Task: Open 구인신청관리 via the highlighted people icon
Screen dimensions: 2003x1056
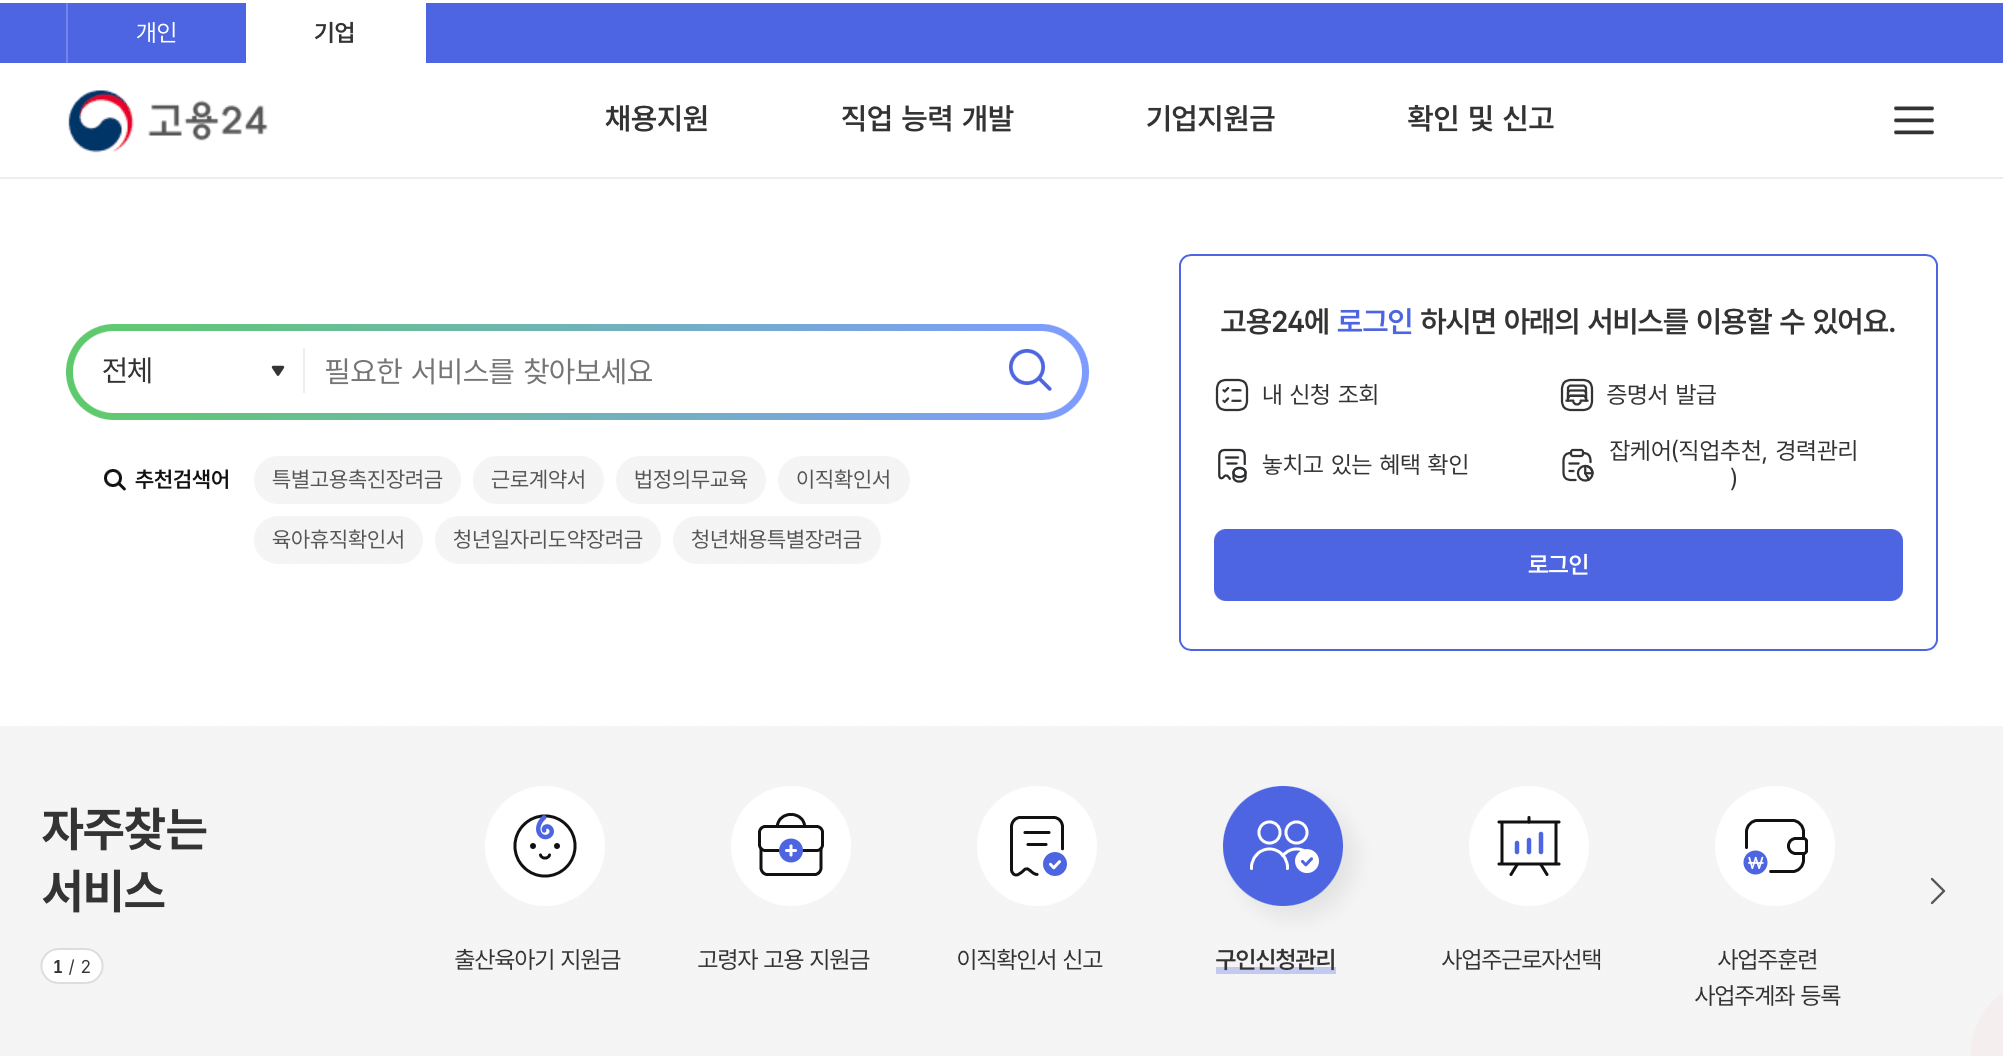Action: click(1282, 845)
